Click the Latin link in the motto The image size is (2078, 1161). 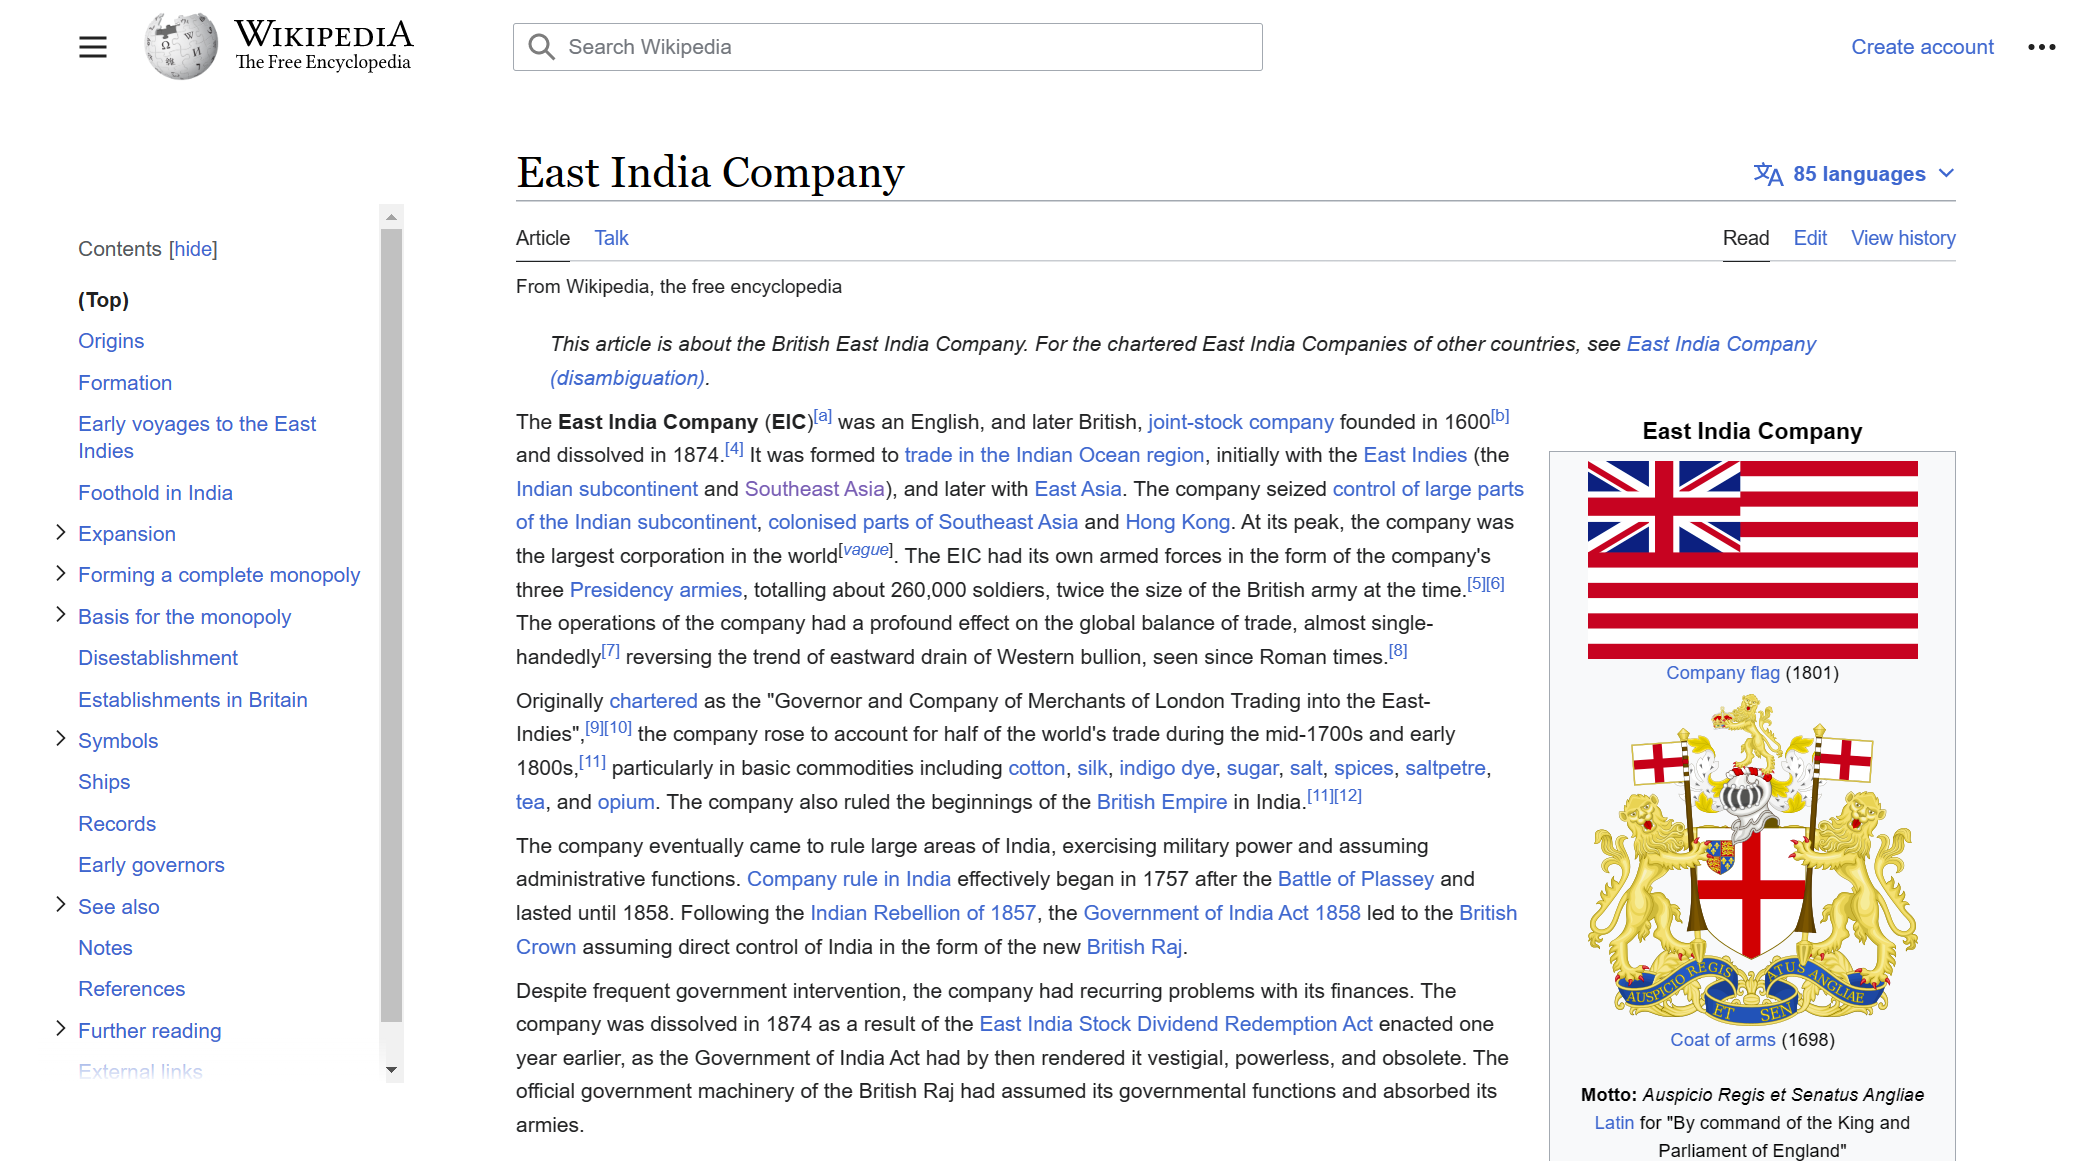[1613, 1123]
